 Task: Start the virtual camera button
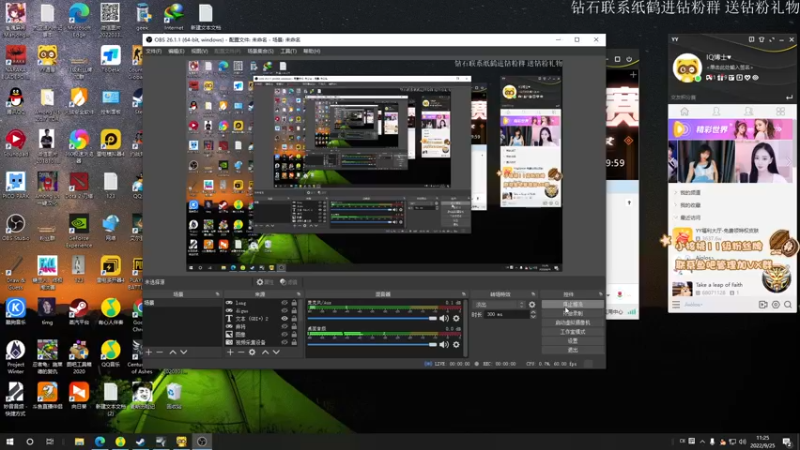(x=572, y=322)
